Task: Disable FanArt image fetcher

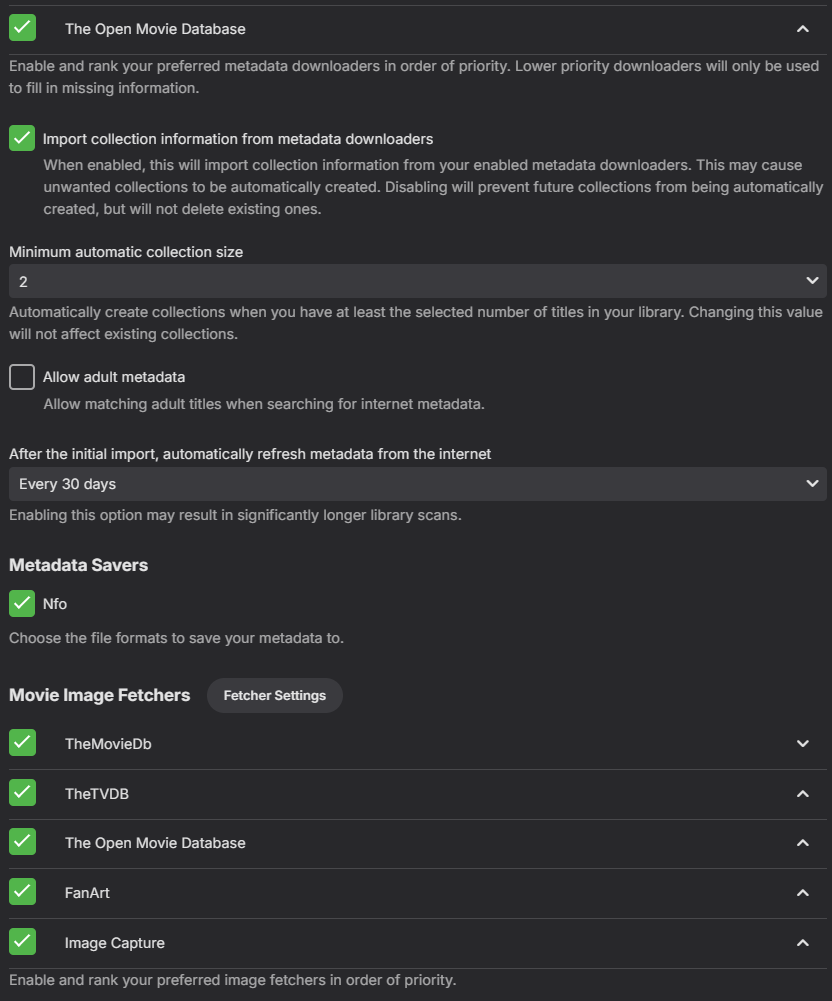Action: coord(22,892)
